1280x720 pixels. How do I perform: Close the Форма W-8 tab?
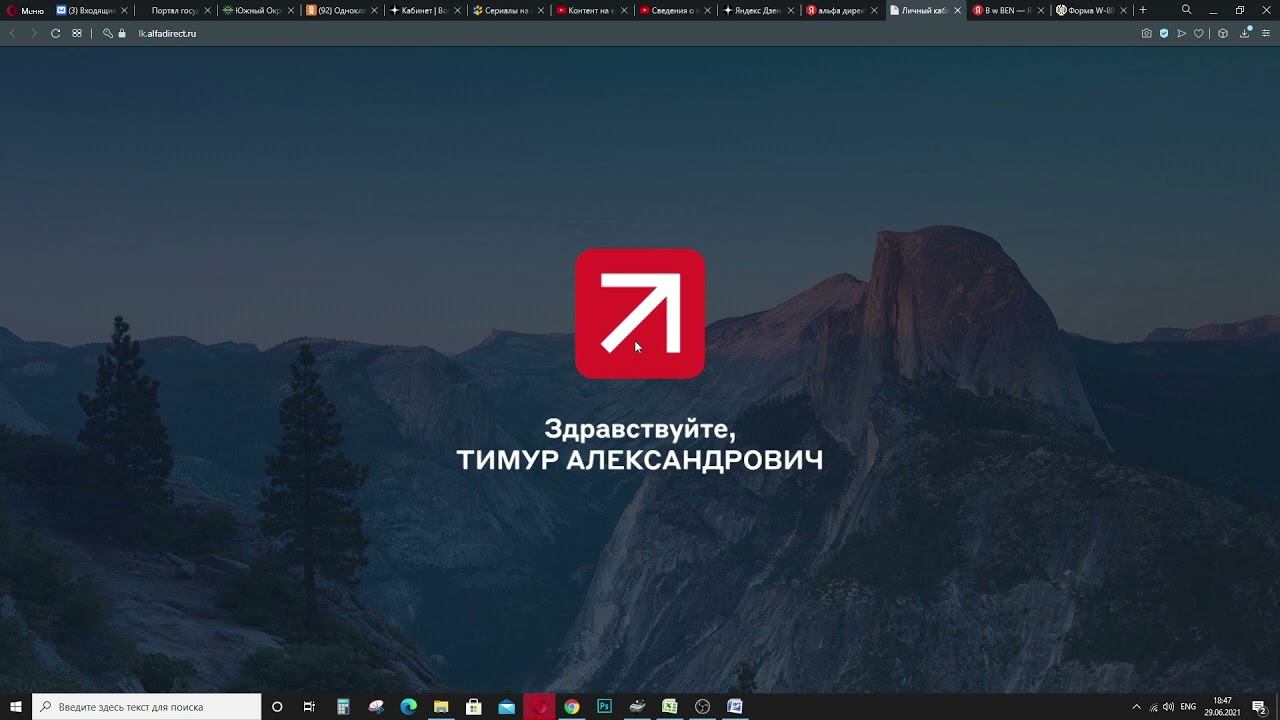coord(1124,10)
